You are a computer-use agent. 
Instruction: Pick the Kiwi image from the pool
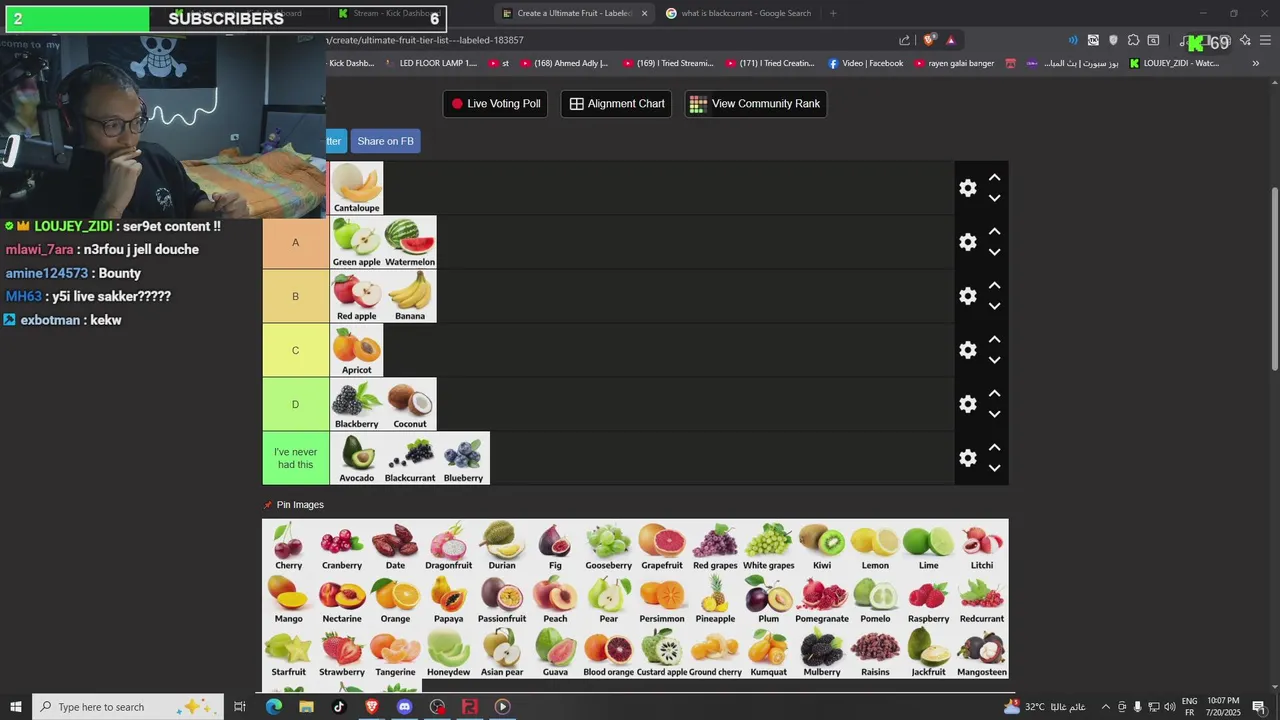tap(822, 546)
